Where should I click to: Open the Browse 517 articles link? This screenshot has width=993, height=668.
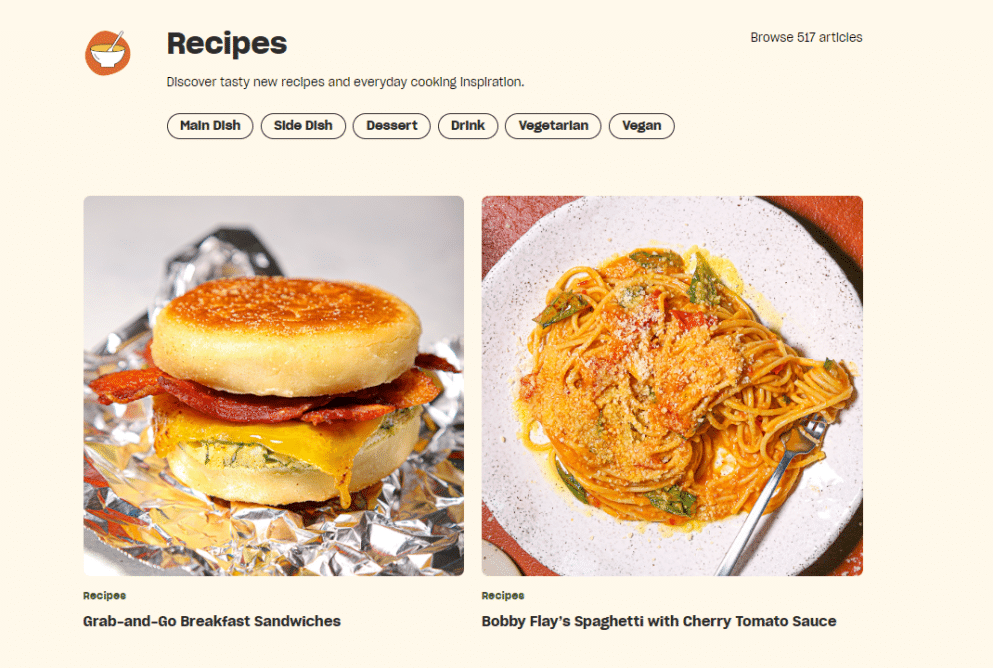[806, 37]
